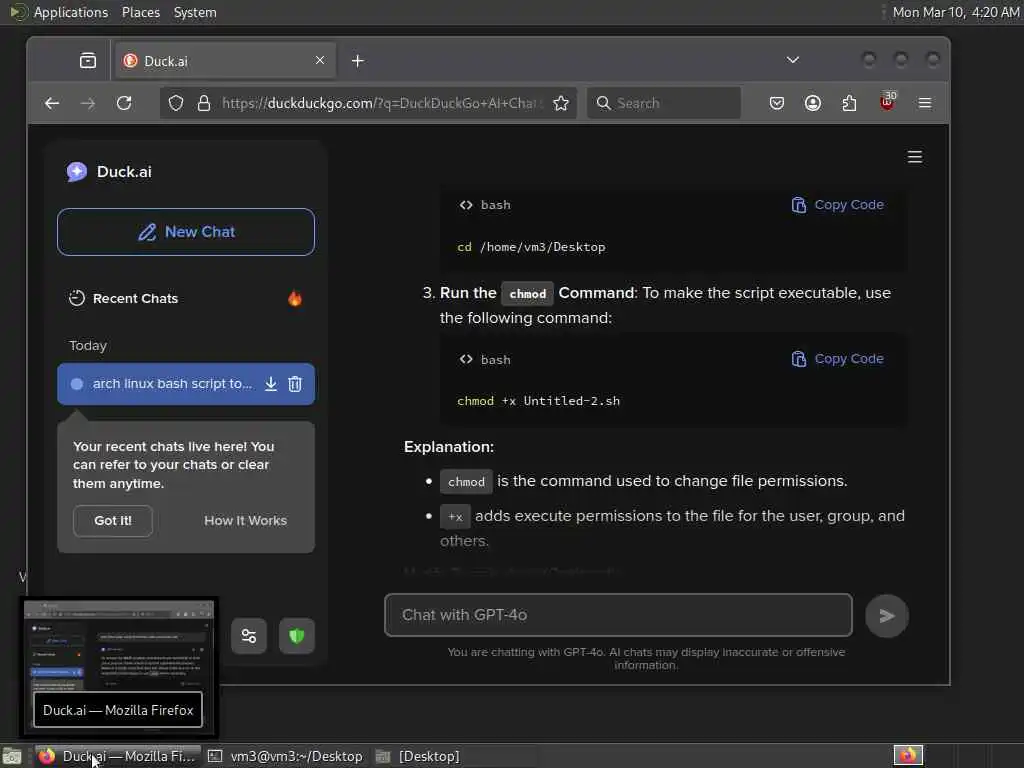Viewport: 1024px width, 768px height.
Task: Open the System menu
Action: click(x=195, y=12)
